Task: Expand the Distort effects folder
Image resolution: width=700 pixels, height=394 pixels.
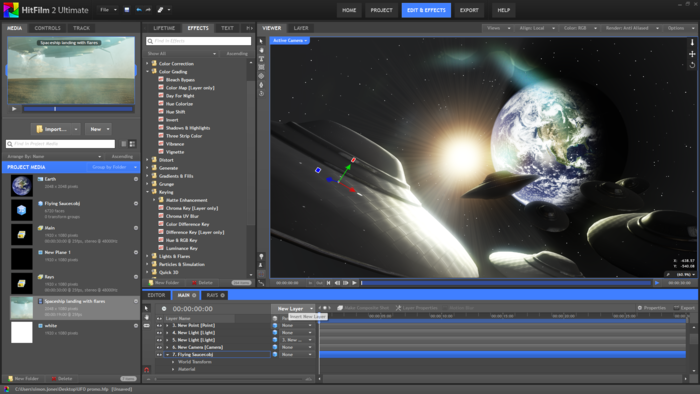Action: point(147,160)
